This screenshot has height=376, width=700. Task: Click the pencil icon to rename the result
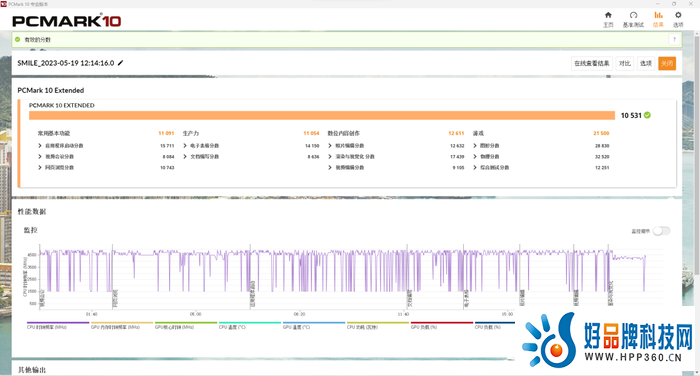click(x=120, y=63)
